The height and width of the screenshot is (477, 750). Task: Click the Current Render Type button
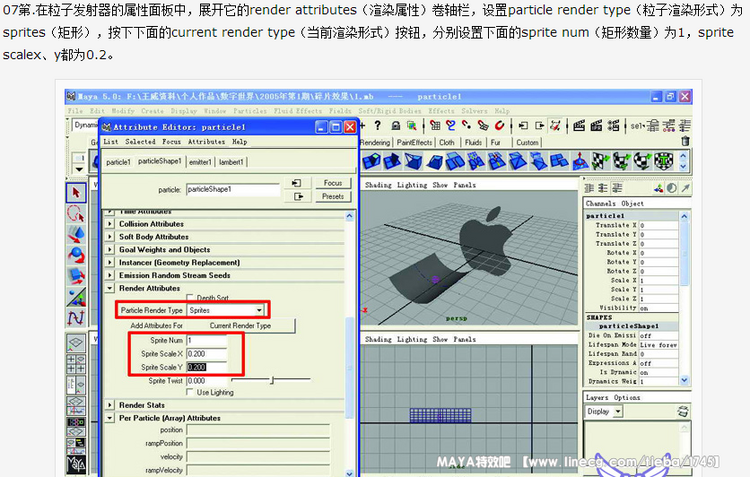(x=240, y=325)
